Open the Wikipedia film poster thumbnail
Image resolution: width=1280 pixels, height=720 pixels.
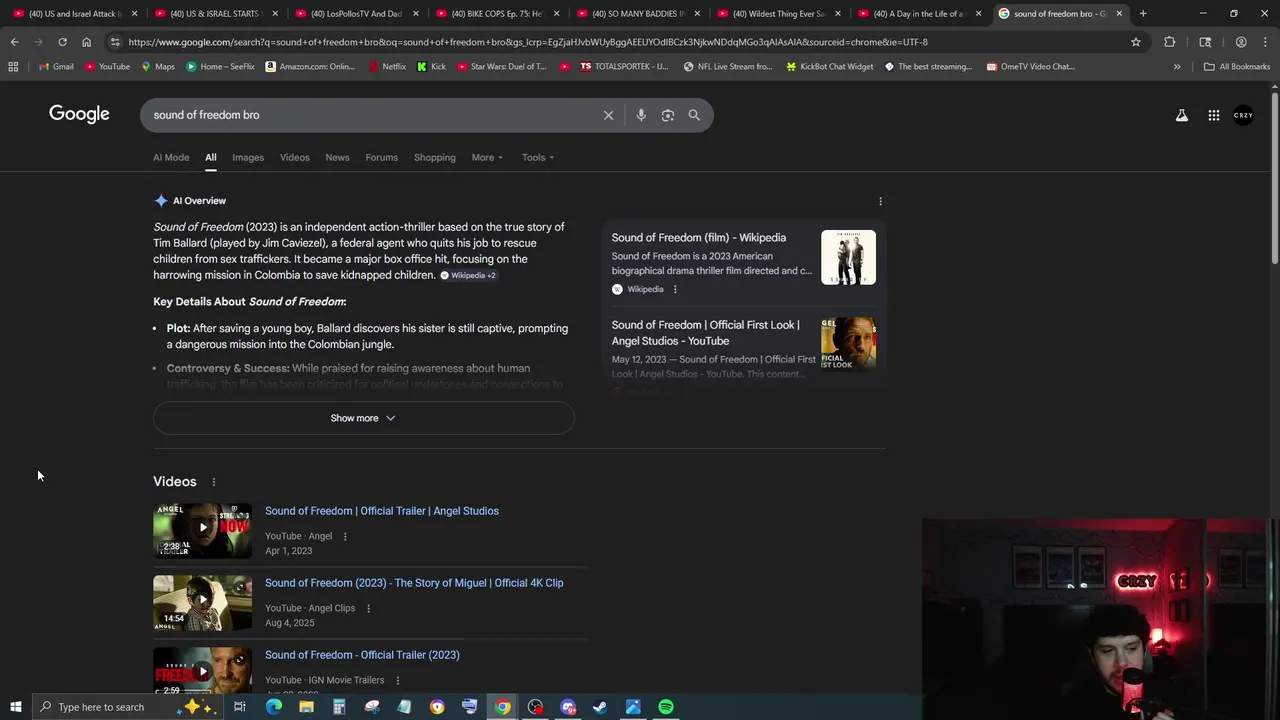click(x=848, y=257)
